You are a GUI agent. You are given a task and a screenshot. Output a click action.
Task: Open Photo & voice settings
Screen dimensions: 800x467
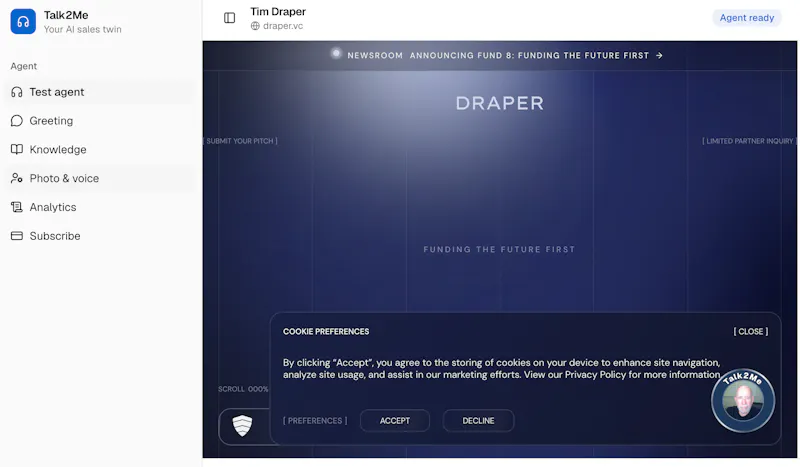tap(100, 178)
